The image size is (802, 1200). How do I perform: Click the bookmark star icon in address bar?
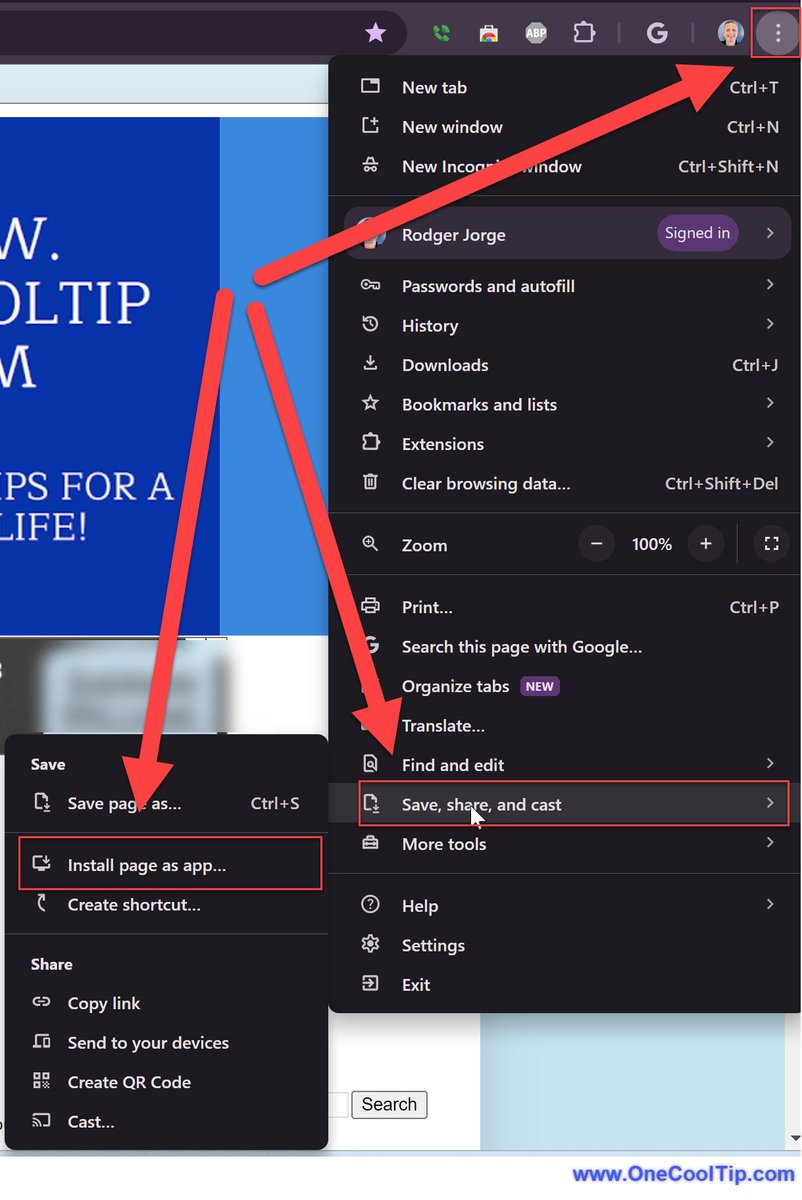point(375,33)
